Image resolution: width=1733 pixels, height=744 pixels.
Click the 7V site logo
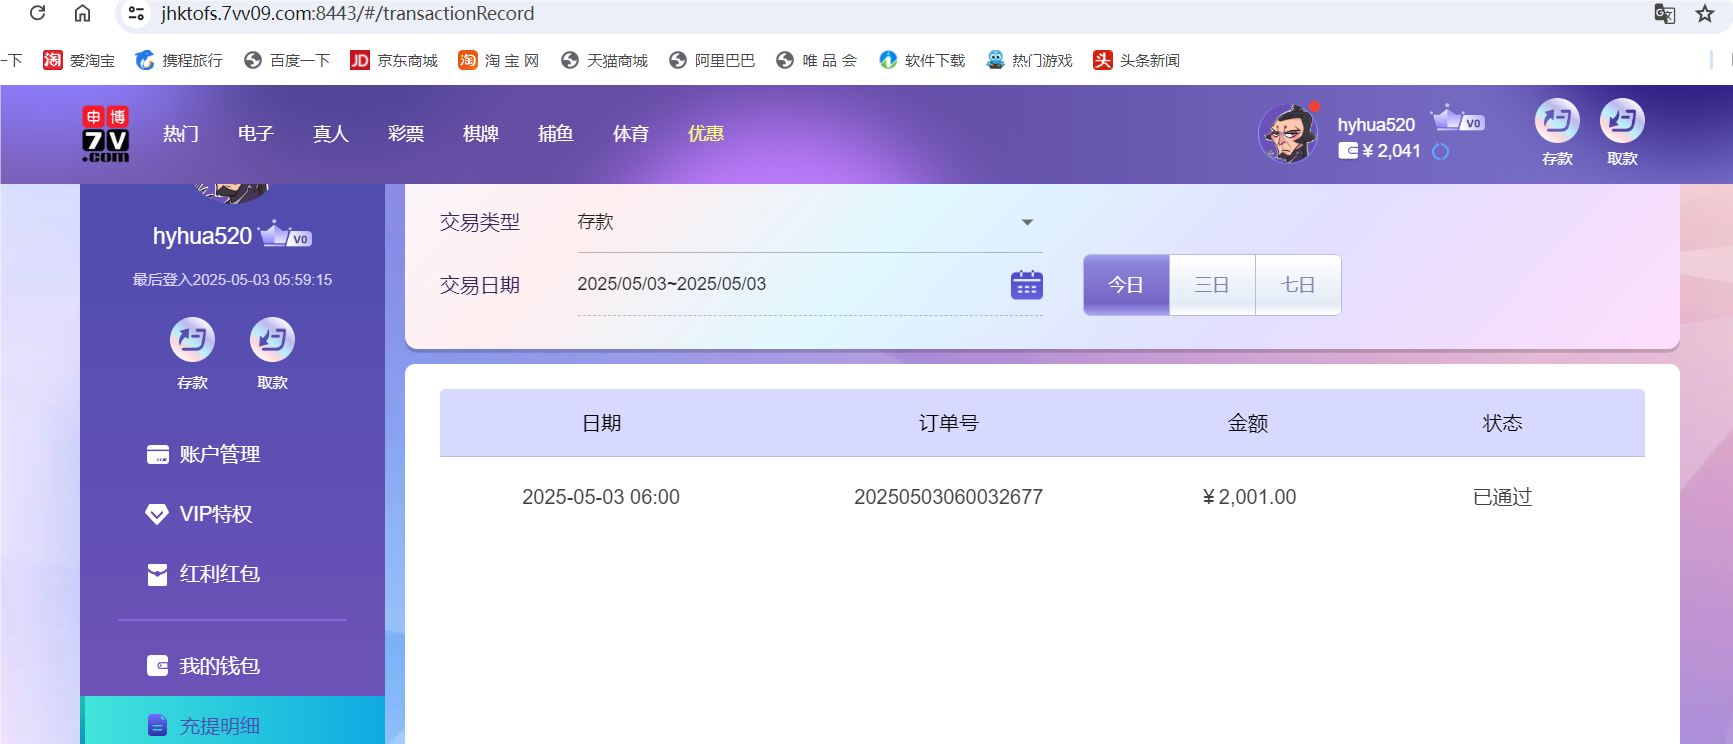pos(105,134)
